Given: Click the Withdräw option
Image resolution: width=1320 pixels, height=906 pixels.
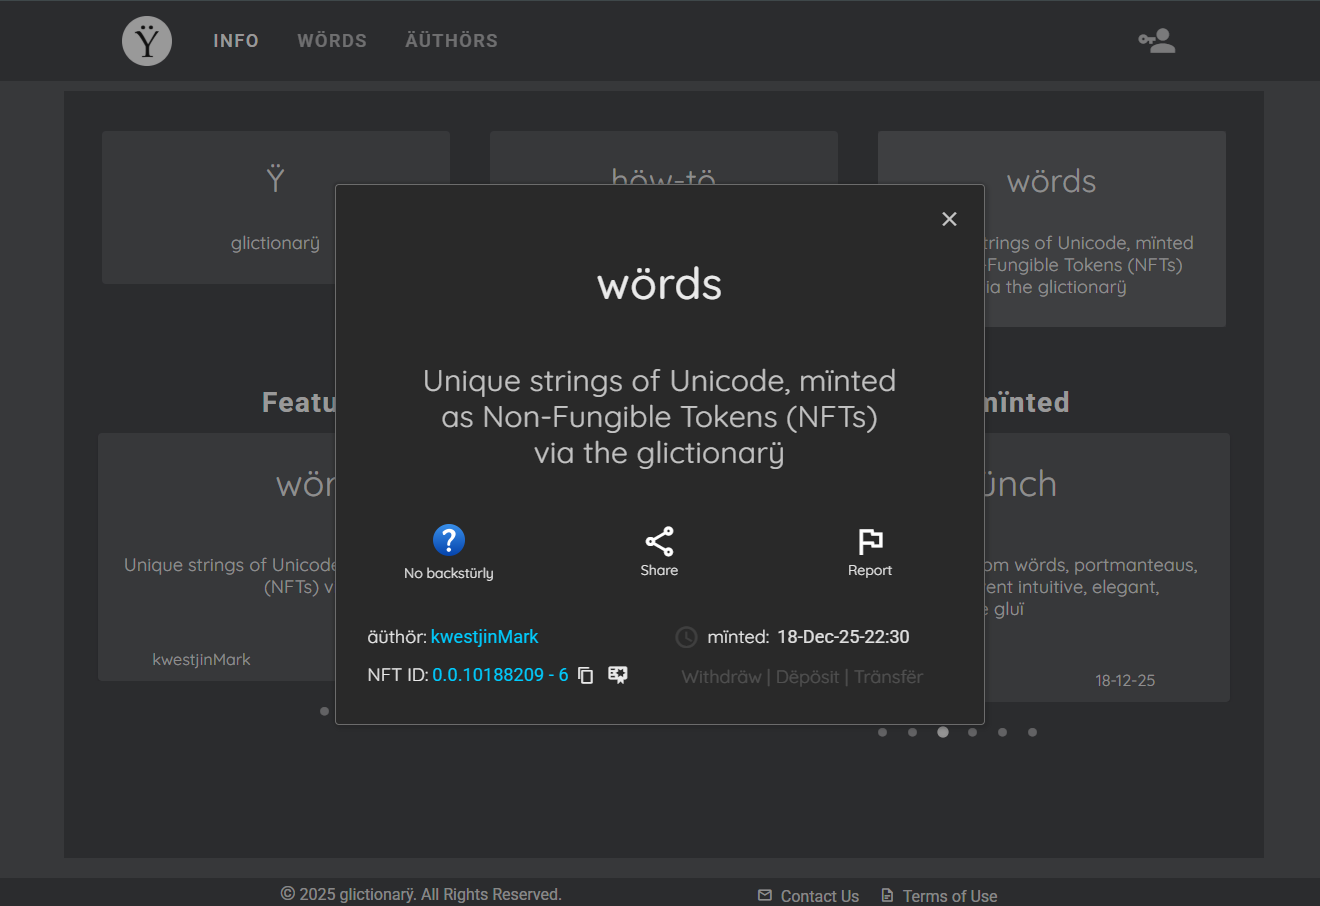Looking at the screenshot, I should coord(721,677).
